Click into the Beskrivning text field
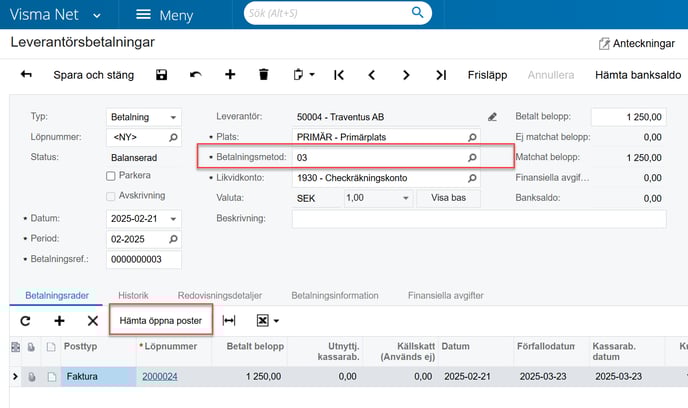The width and height of the screenshot is (688, 408). pos(478,219)
